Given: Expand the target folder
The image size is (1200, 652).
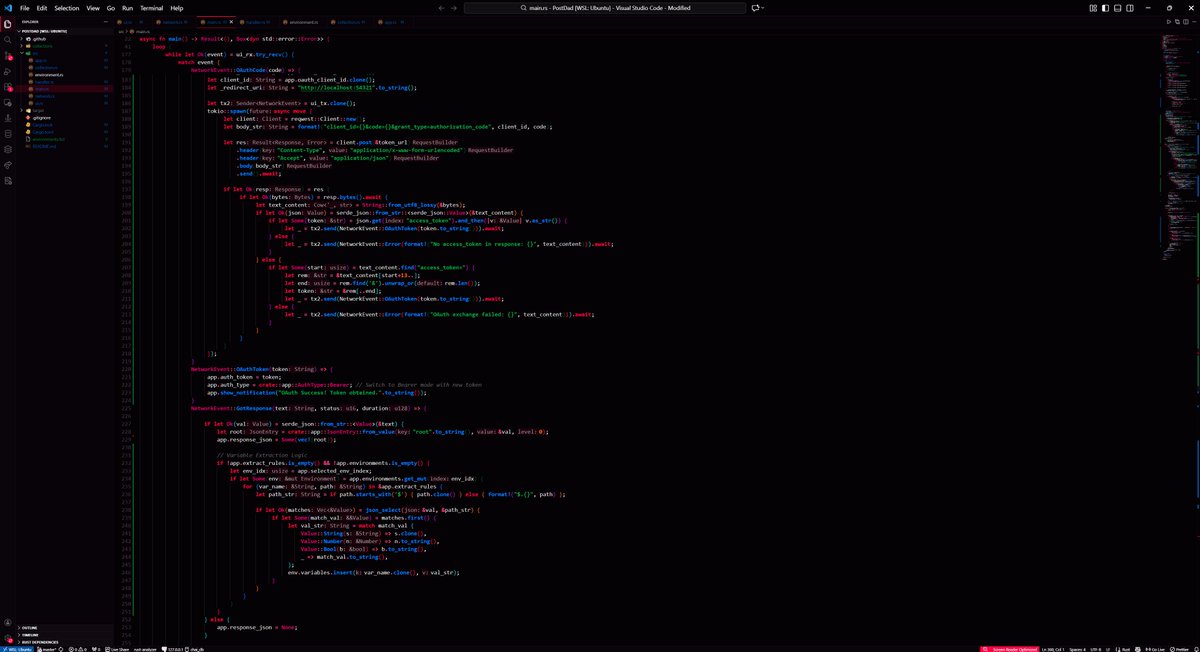Looking at the screenshot, I should pyautogui.click(x=65, y=110).
